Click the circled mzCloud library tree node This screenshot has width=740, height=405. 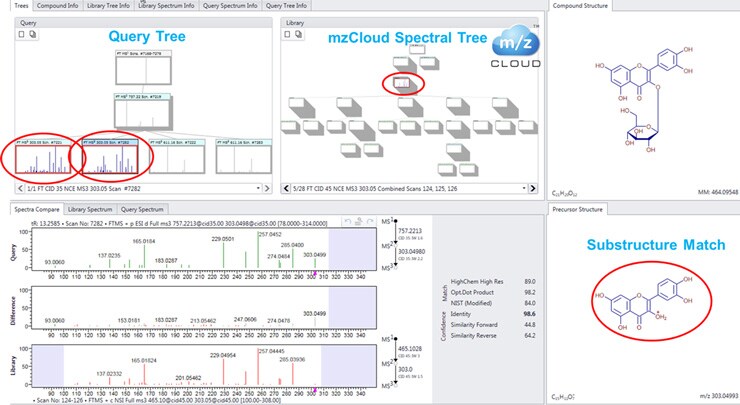pyautogui.click(x=402, y=80)
